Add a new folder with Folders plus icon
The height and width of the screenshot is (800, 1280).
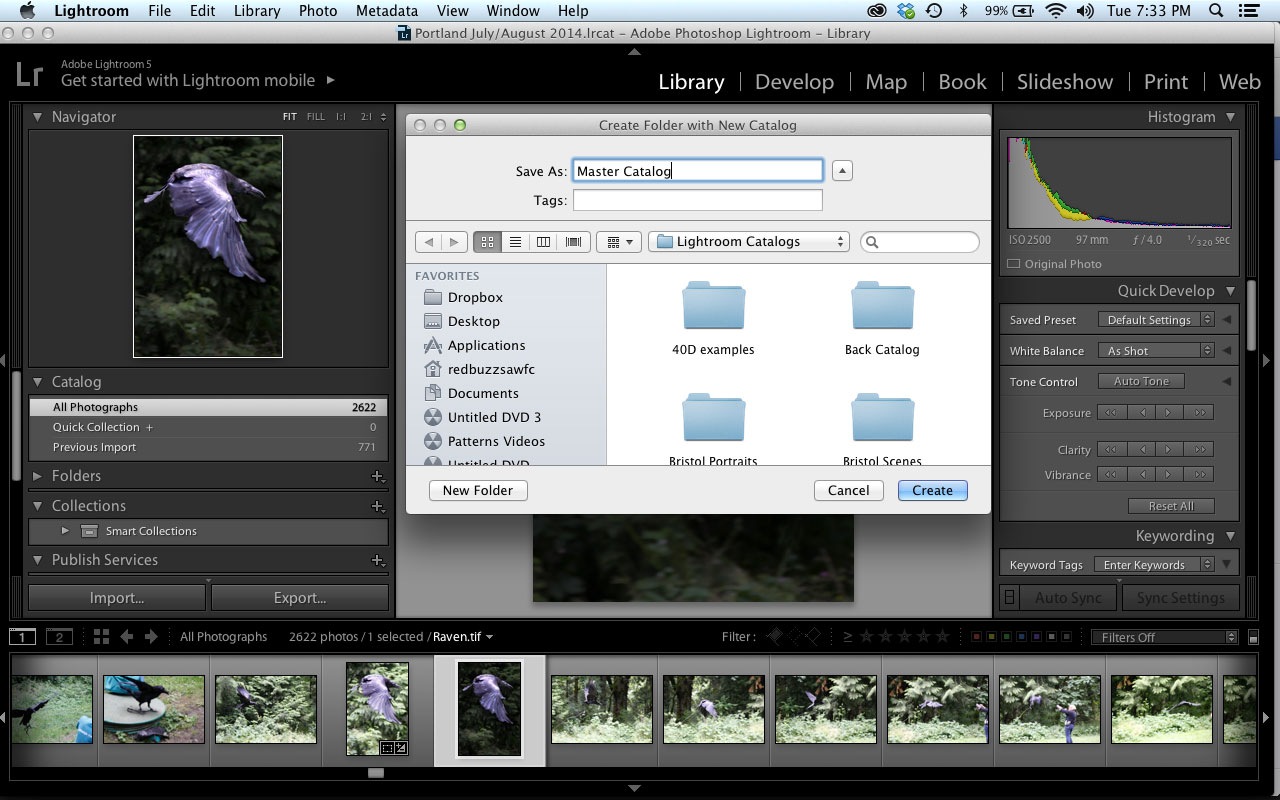tap(377, 477)
